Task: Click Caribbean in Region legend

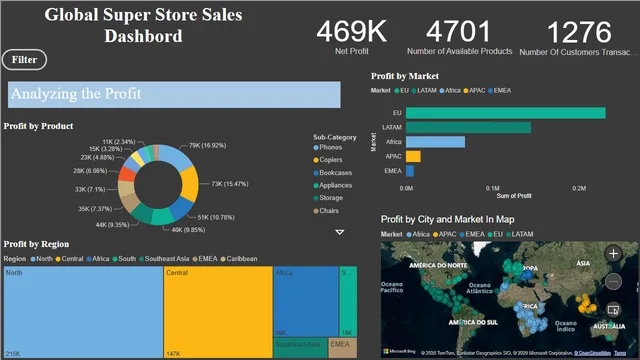Action: (x=239, y=259)
